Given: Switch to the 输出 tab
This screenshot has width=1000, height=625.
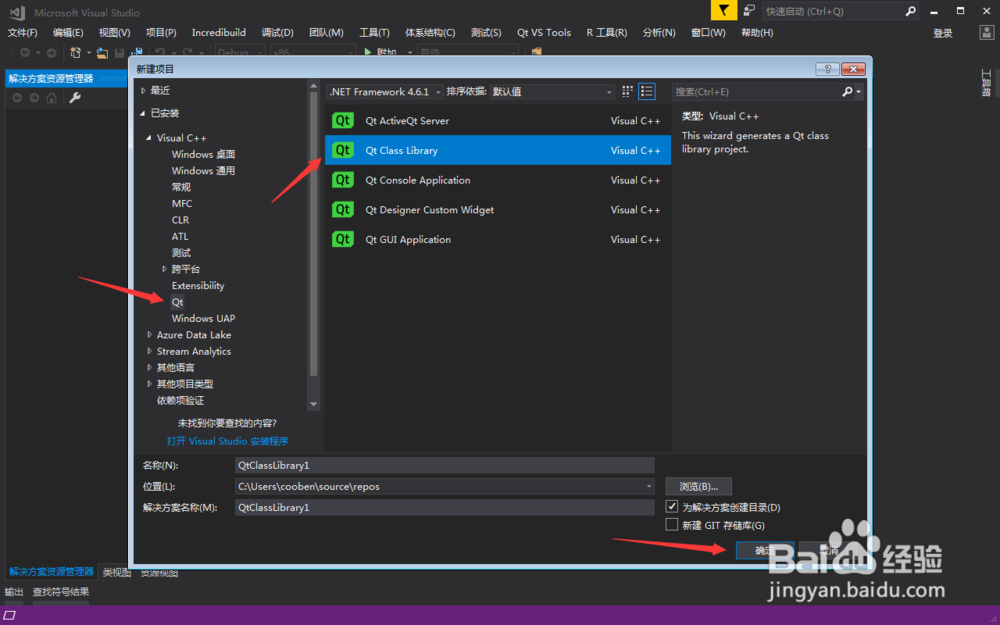Looking at the screenshot, I should [14, 592].
